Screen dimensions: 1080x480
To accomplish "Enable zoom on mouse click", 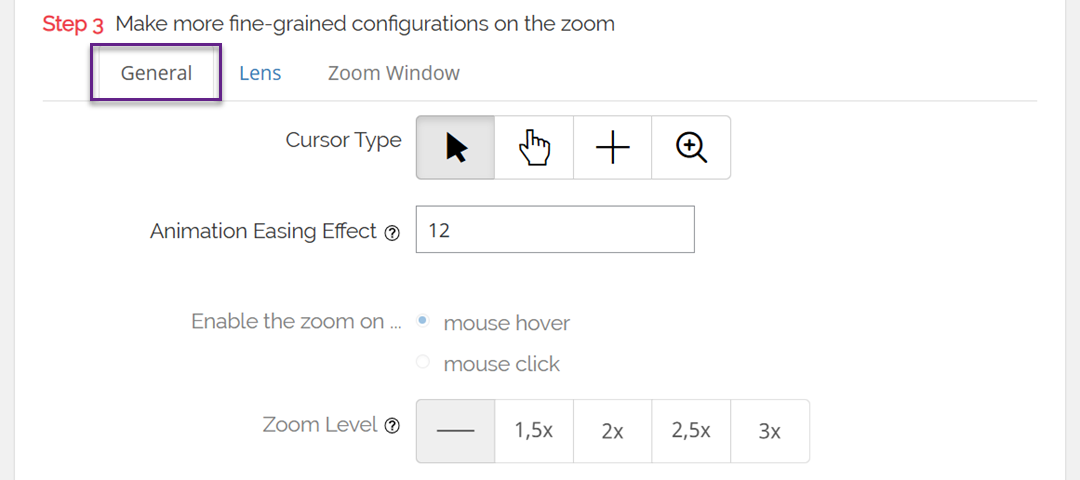I will pyautogui.click(x=423, y=363).
